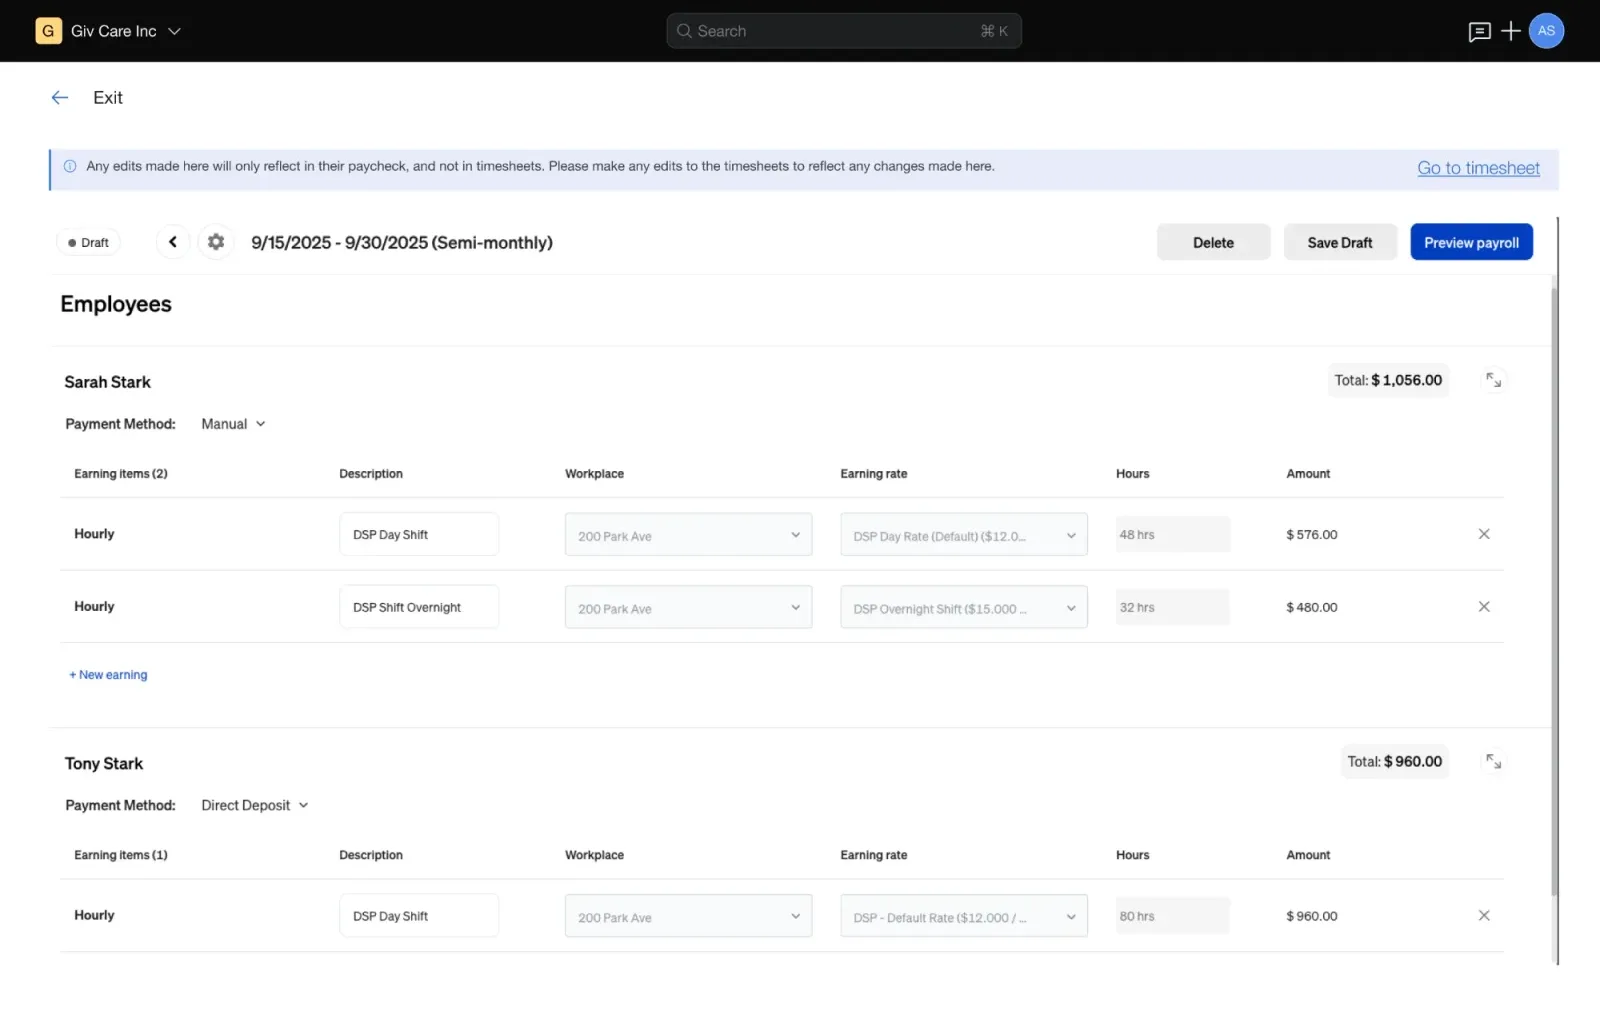This screenshot has width=1600, height=1011.
Task: Edit the DSP Day Shift description for Sarah Stark
Action: [419, 535]
